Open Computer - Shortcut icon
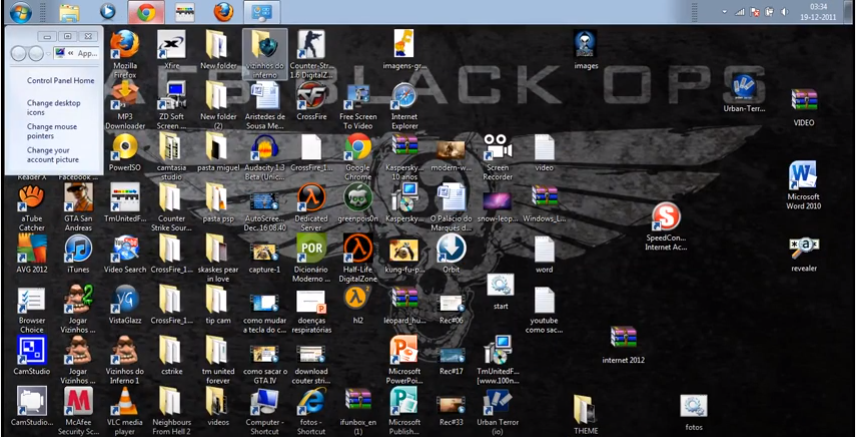The image size is (856, 437). [265, 411]
